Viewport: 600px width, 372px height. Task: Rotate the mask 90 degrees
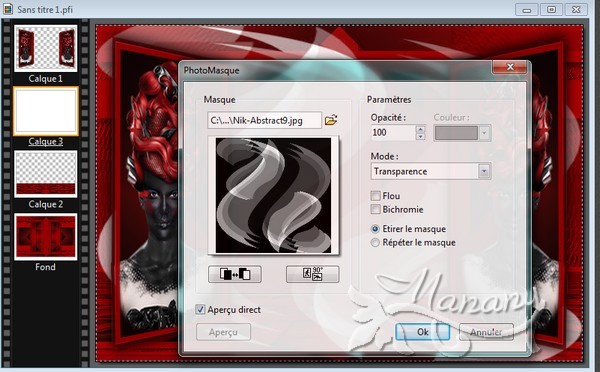(x=312, y=274)
